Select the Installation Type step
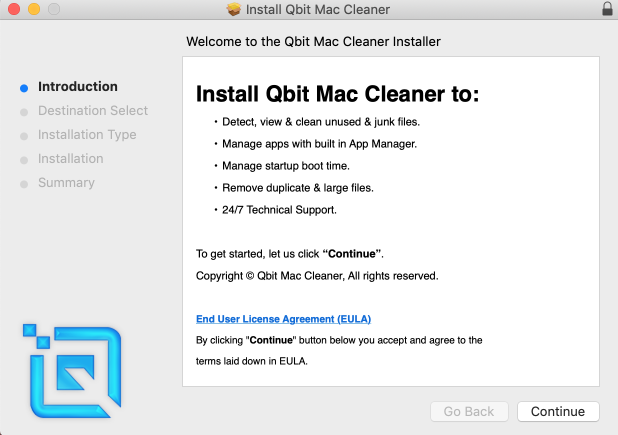 [x=87, y=135]
